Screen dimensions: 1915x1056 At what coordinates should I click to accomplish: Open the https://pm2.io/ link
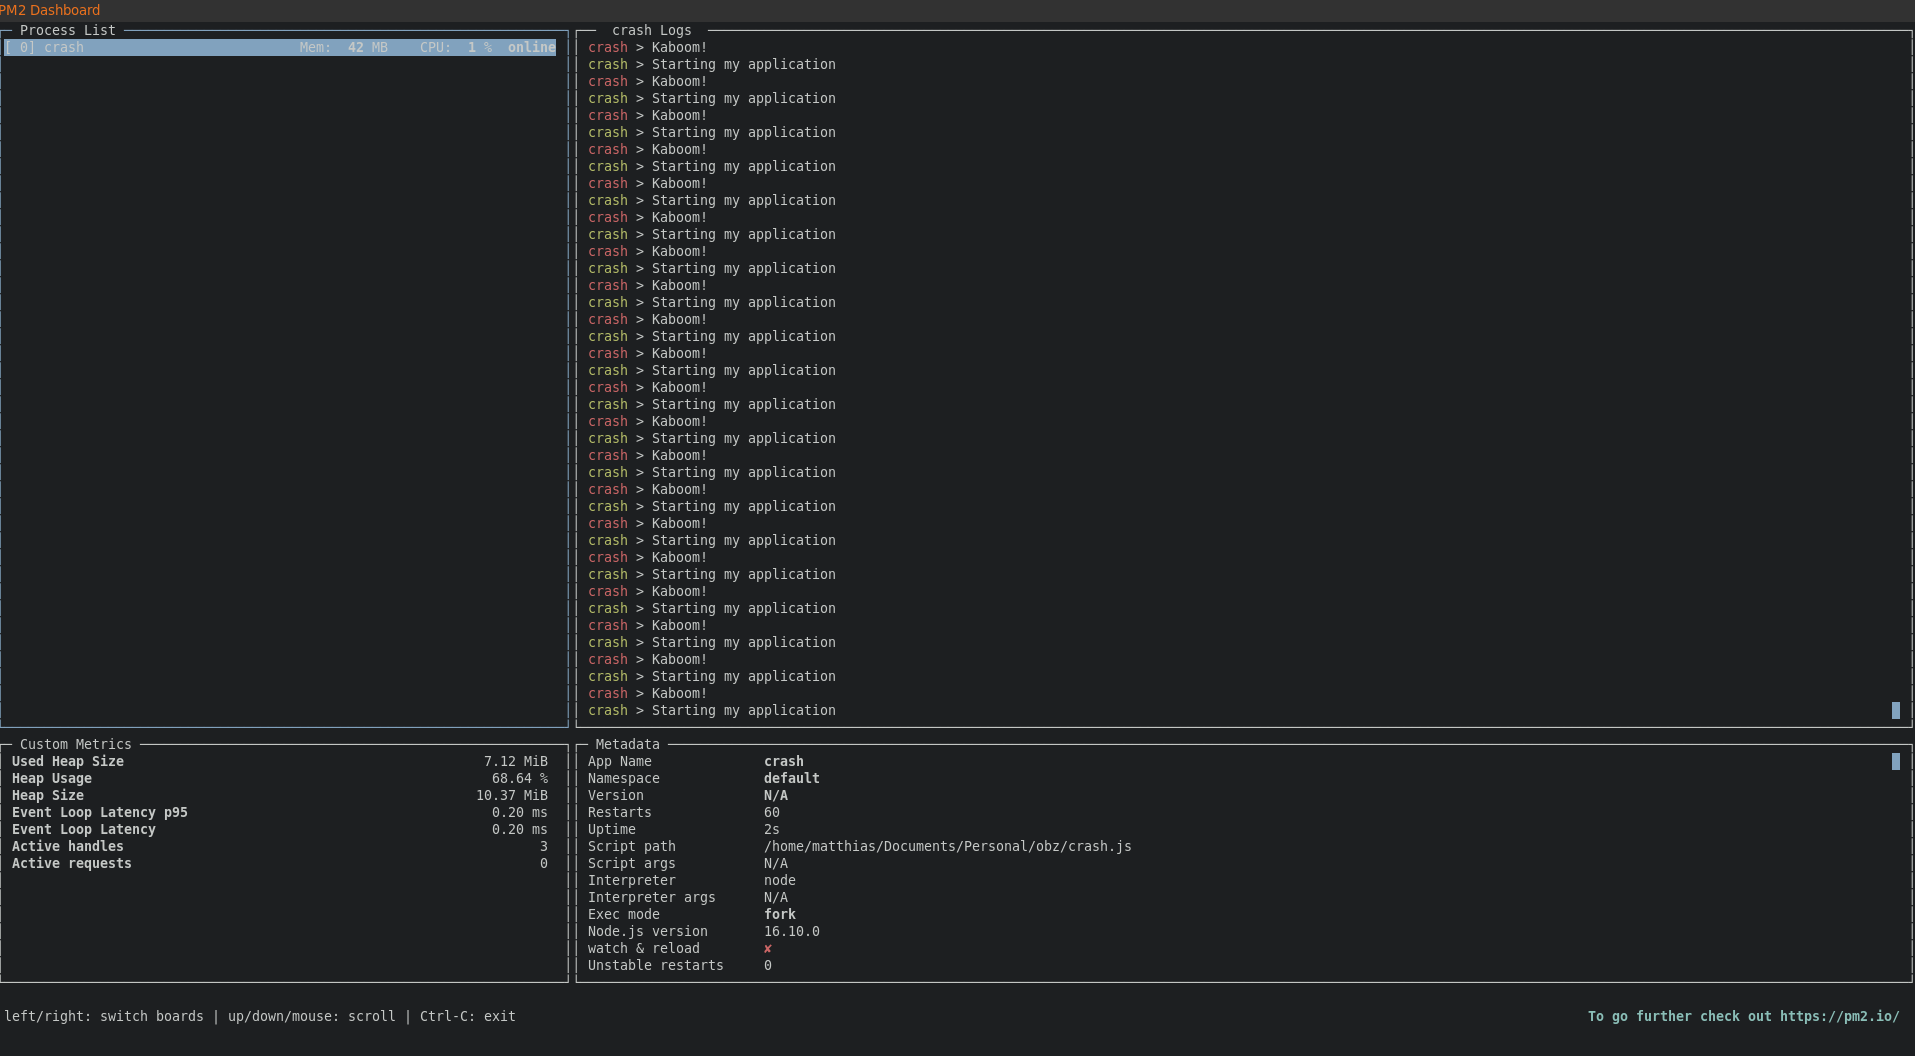[x=1839, y=1016]
